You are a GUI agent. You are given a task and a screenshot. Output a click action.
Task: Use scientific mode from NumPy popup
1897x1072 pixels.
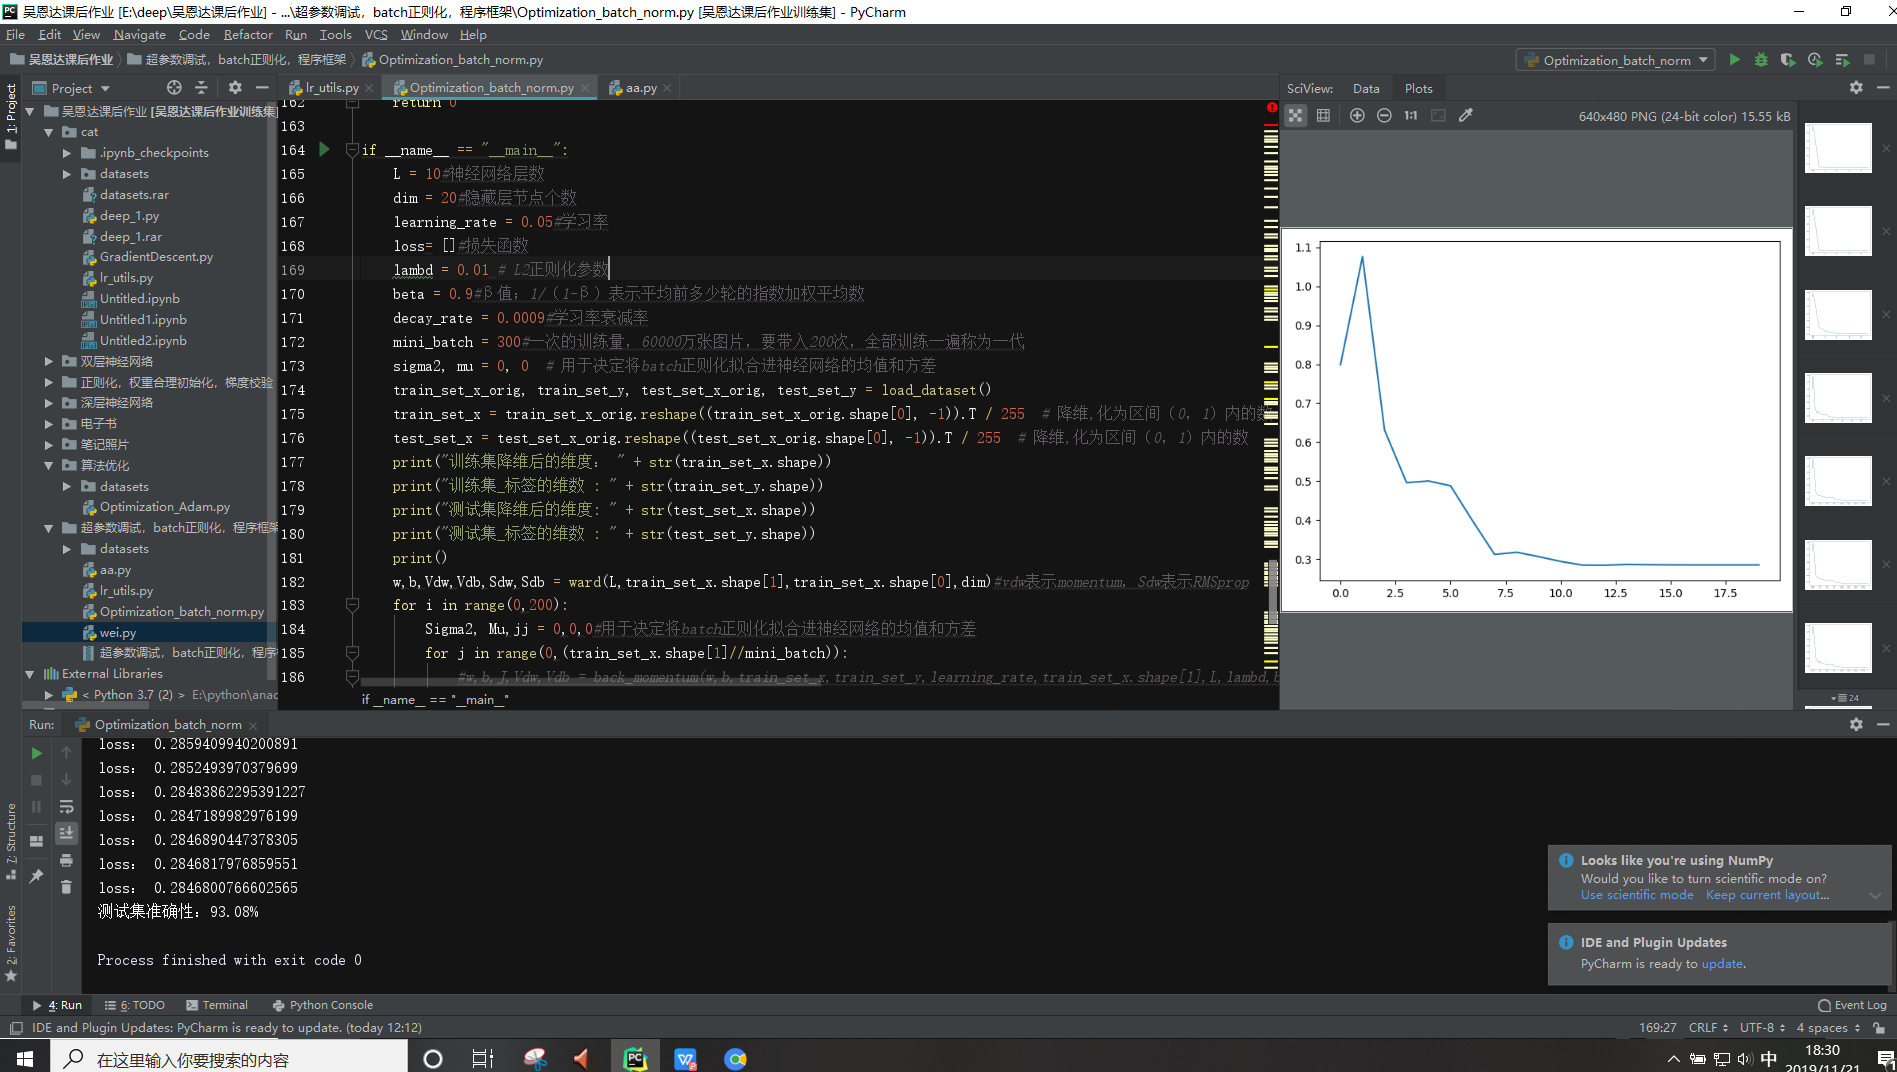(x=1636, y=894)
